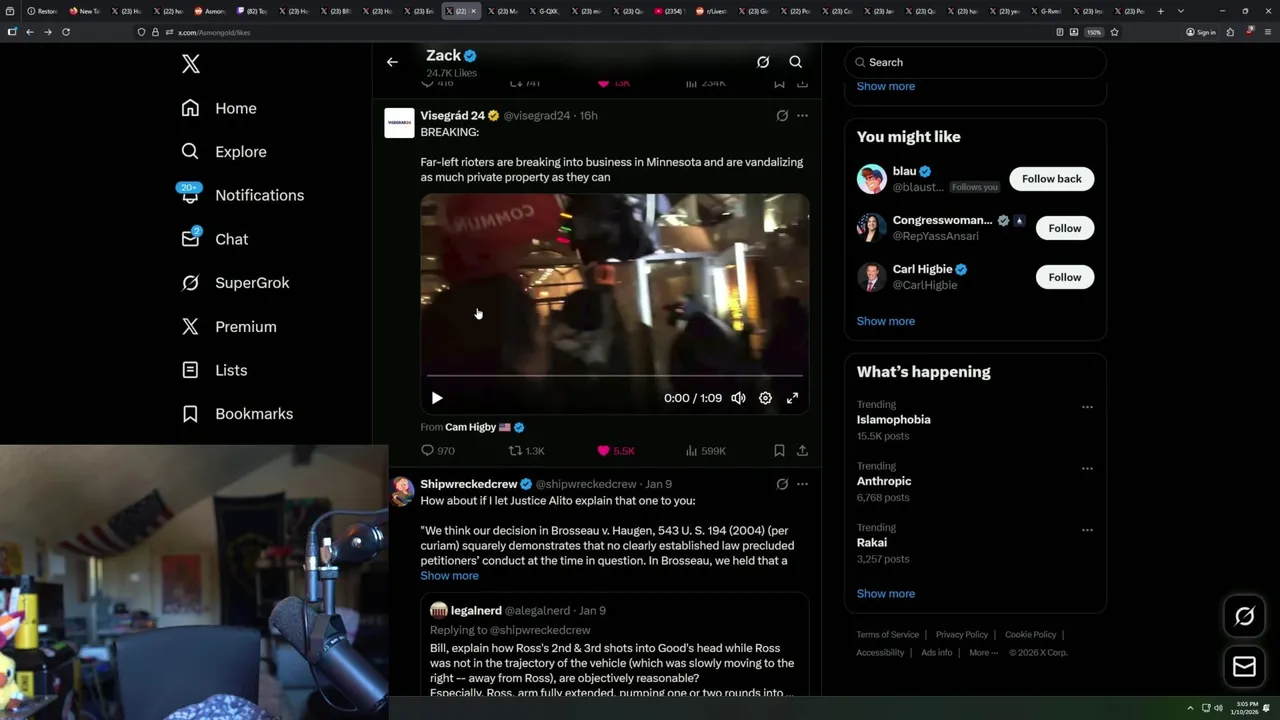Open a new browser tab
The image size is (1280, 720).
[1160, 11]
